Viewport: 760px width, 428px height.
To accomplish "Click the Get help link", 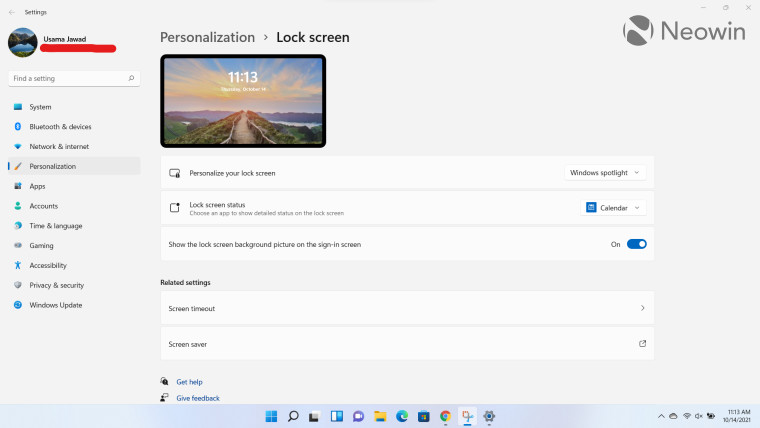I will point(189,382).
